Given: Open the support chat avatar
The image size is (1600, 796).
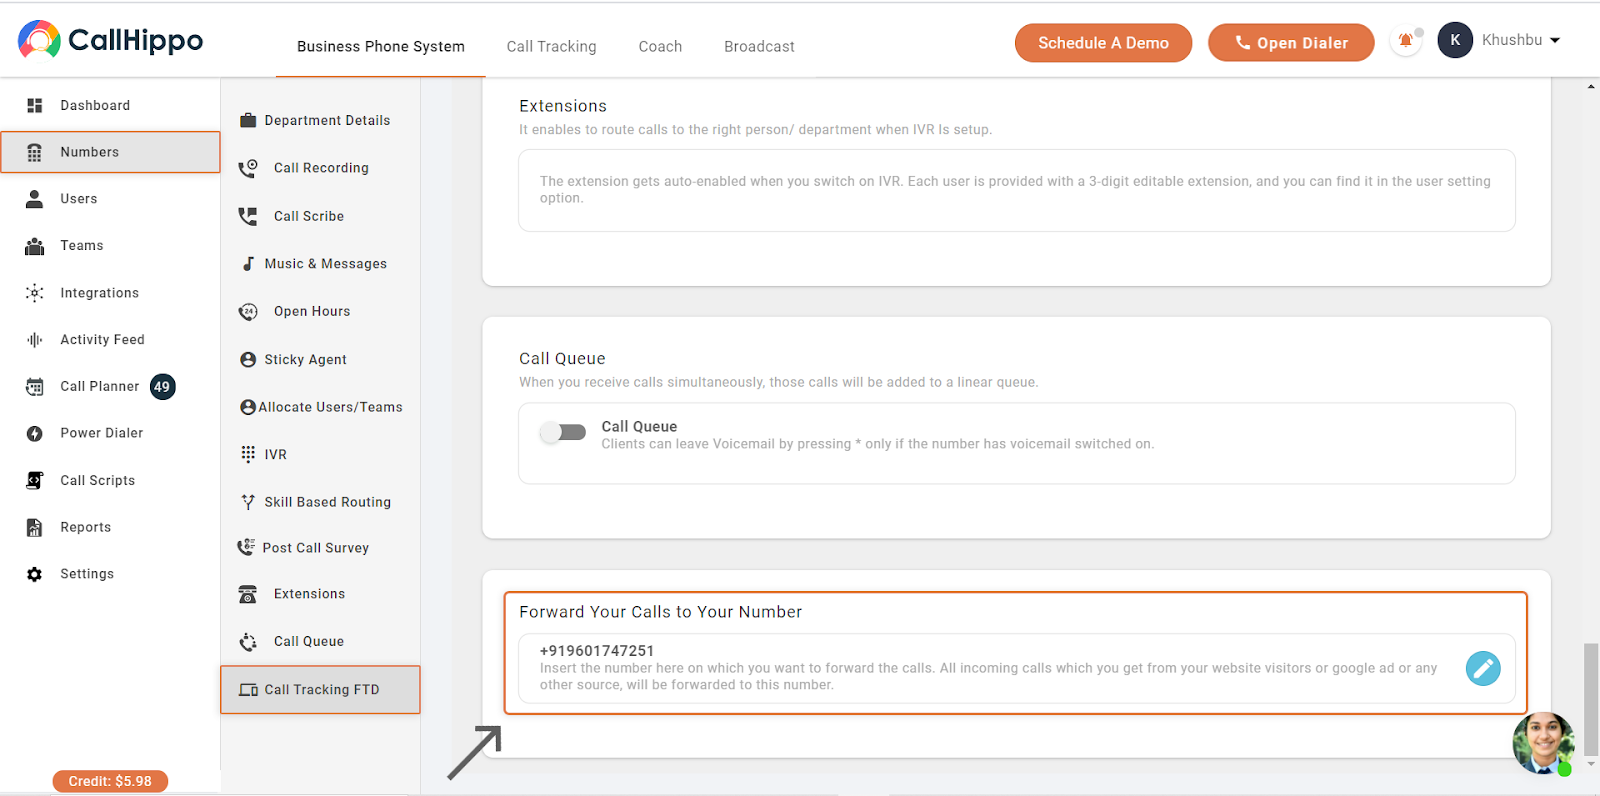Looking at the screenshot, I should pyautogui.click(x=1543, y=743).
